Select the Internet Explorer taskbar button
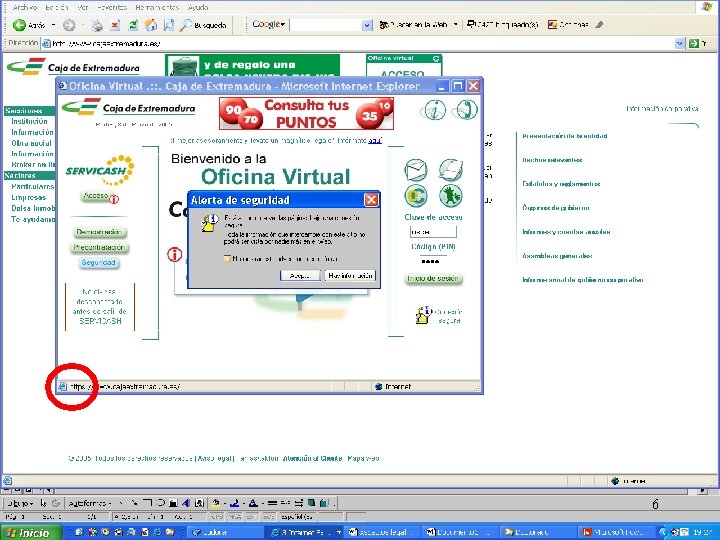This screenshot has width=720, height=540. pyautogui.click(x=304, y=533)
